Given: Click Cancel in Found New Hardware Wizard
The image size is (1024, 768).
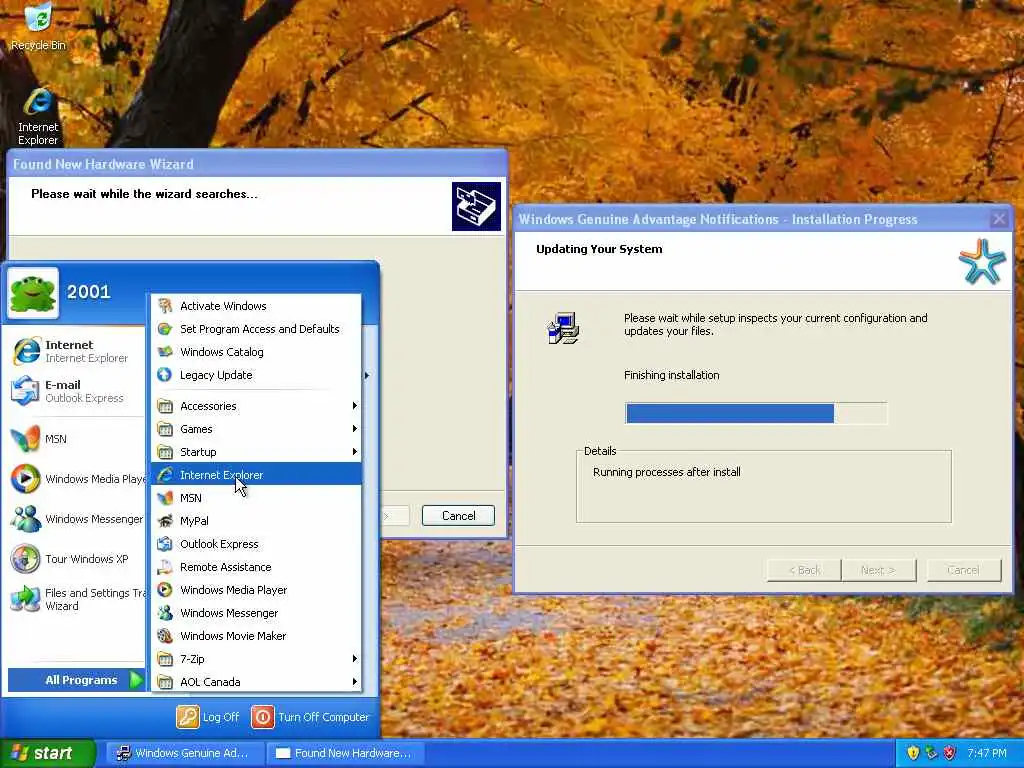Looking at the screenshot, I should point(458,515).
